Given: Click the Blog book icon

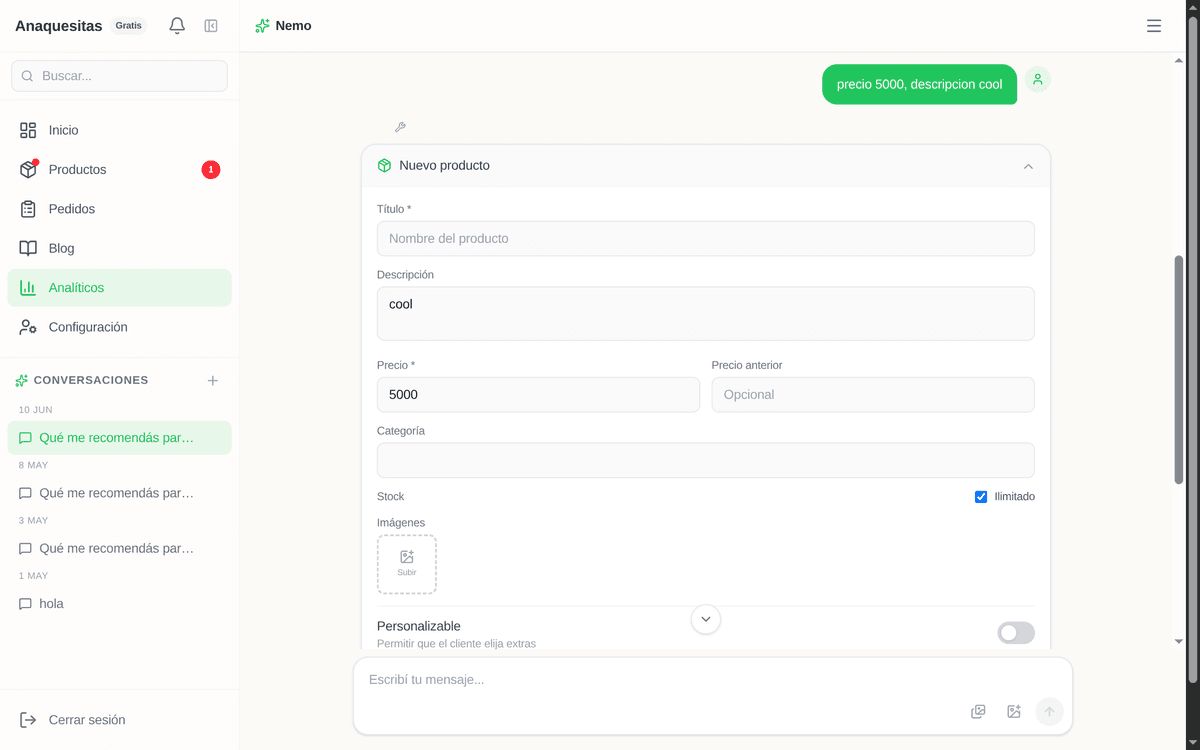Looking at the screenshot, I should pos(28,248).
